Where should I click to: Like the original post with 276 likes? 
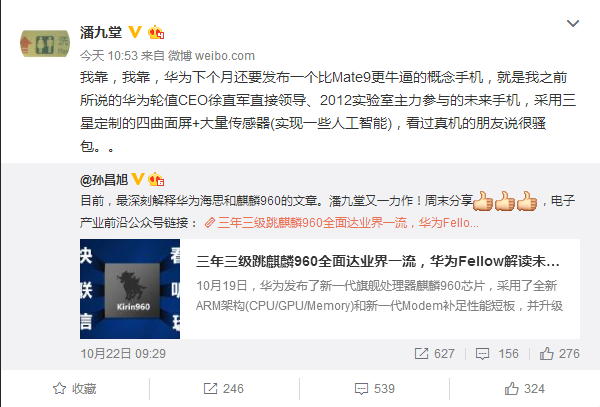(559, 353)
